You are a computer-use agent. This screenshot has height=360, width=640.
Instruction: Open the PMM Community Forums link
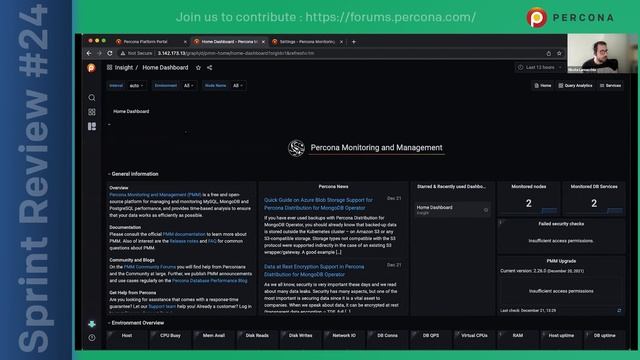[x=150, y=267]
